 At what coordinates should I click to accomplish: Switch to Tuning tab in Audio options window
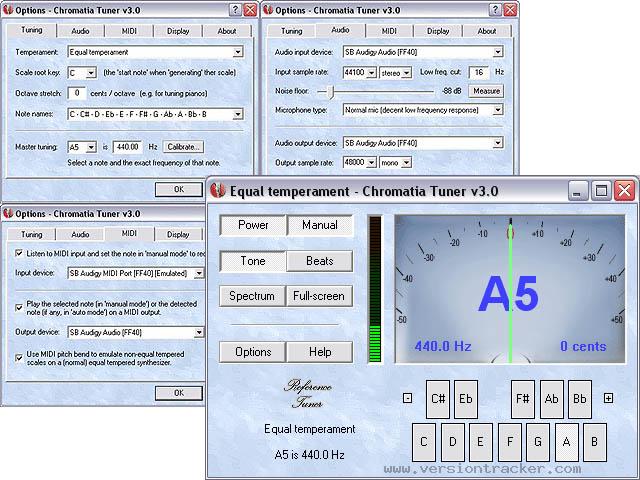(x=291, y=31)
